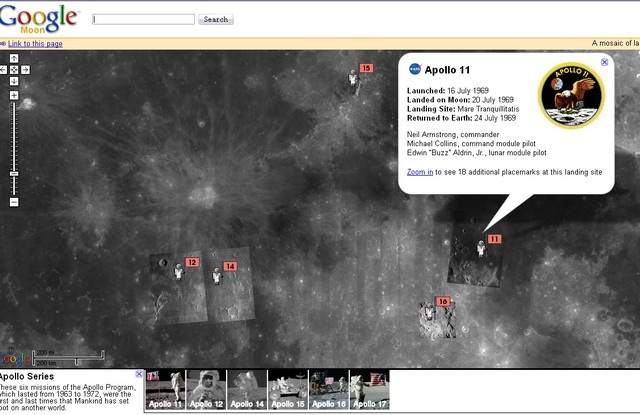The height and width of the screenshot is (415, 640).
Task: Click the center/reset view button in pan control
Action: point(14,70)
